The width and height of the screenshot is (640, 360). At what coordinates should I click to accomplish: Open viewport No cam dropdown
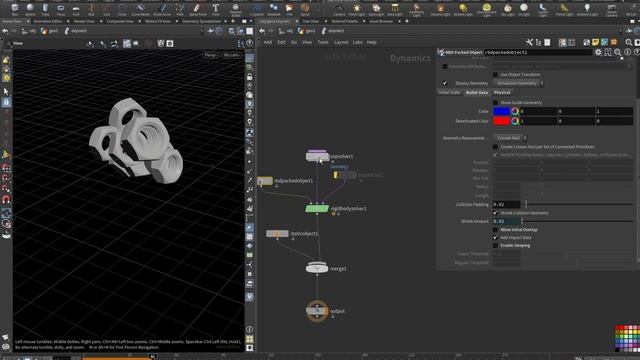pyautogui.click(x=231, y=55)
